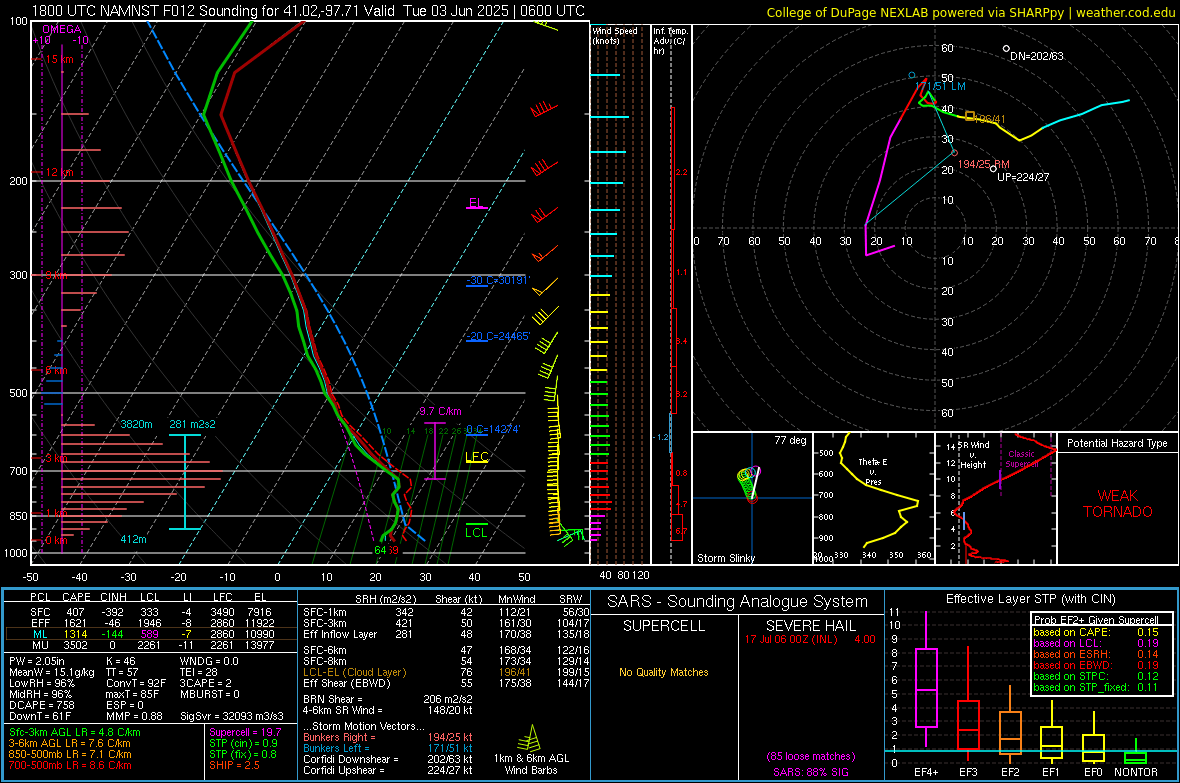Click the STP (cin) = 0.9 value

coord(243,743)
